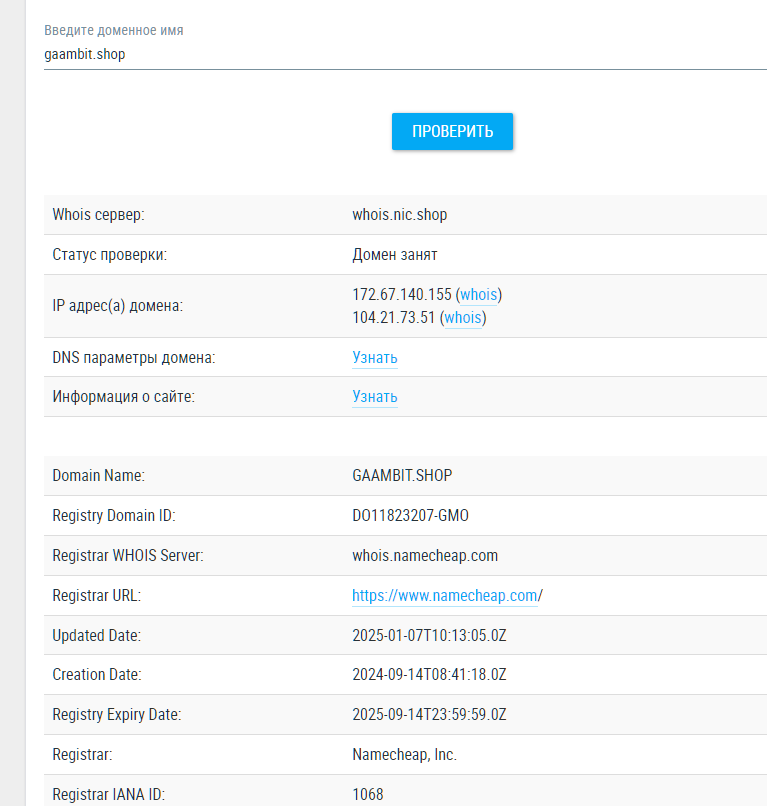Click the 'Домен занят' status text
This screenshot has width=767, height=806.
[x=395, y=254]
